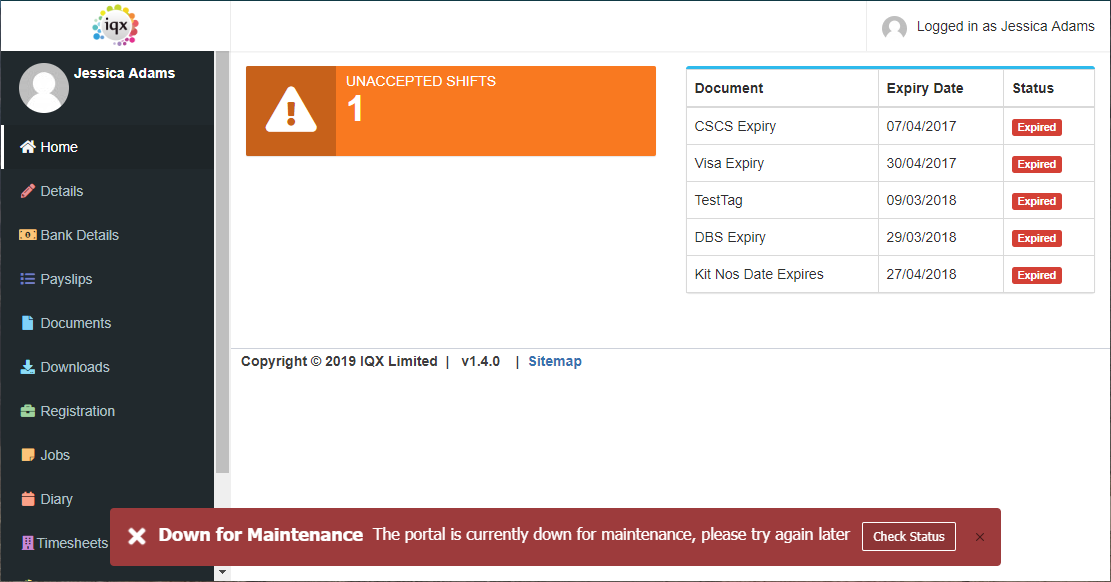Image resolution: width=1111 pixels, height=582 pixels.
Task: Click the Downloads arrow icon
Action: (28, 366)
